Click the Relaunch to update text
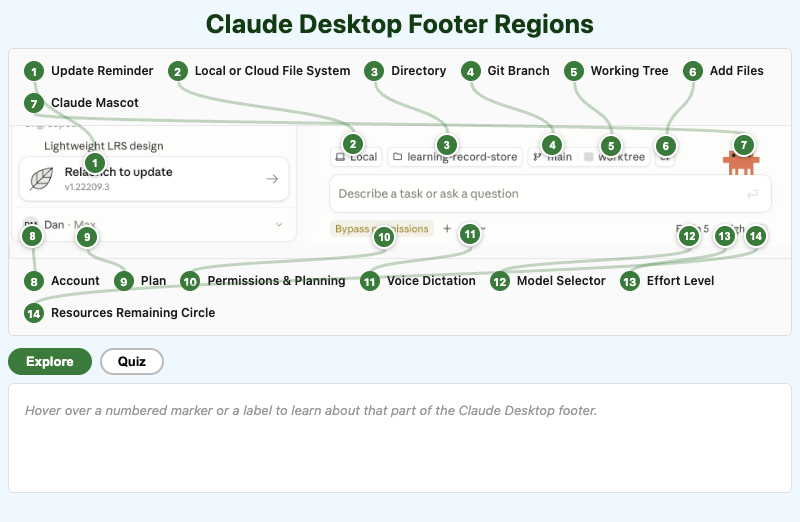 [x=118, y=172]
